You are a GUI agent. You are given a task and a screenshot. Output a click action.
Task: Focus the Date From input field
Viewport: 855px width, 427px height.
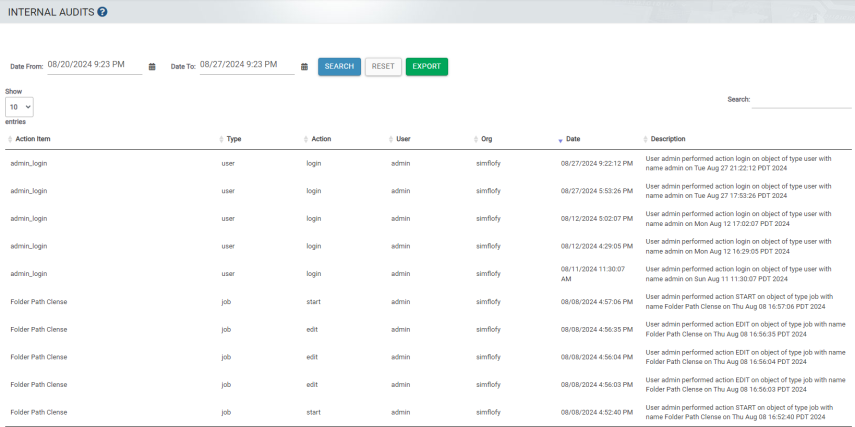tap(94, 65)
